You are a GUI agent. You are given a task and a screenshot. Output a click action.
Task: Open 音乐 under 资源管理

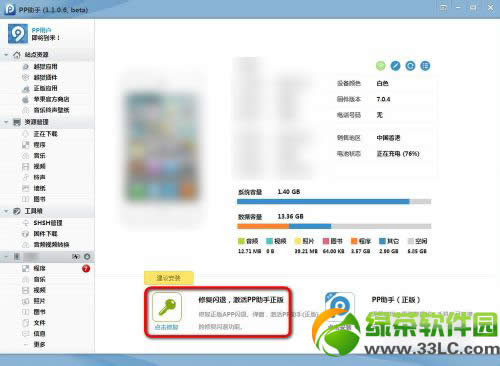[39, 156]
